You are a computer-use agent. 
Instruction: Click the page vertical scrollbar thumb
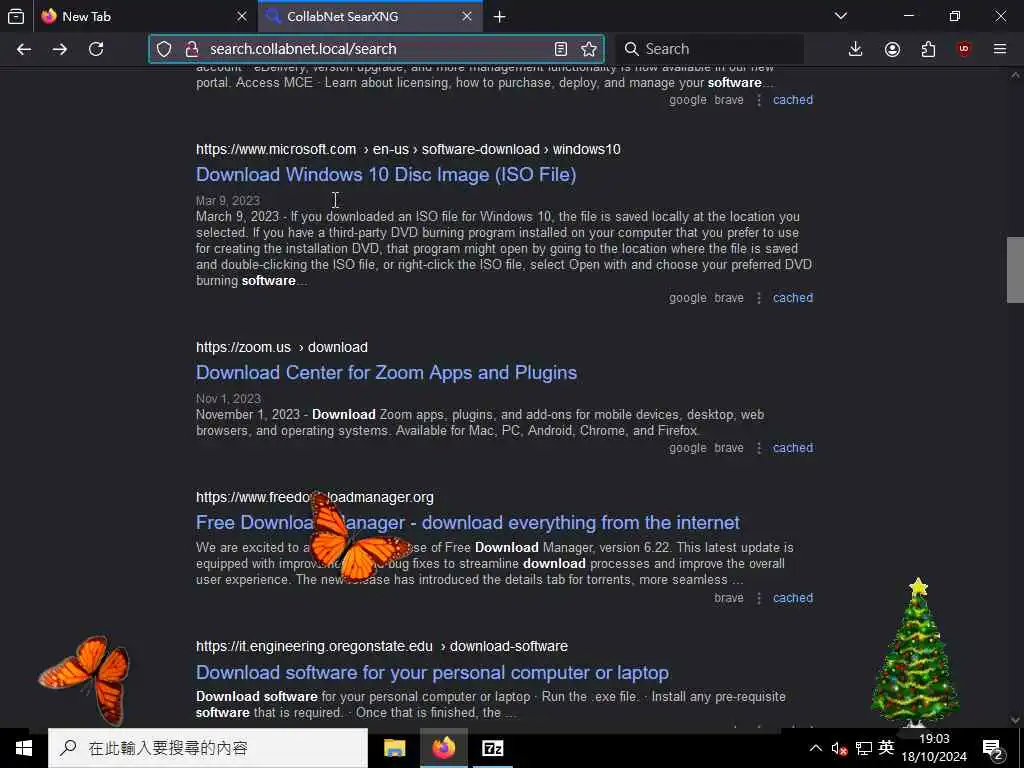(x=1015, y=270)
